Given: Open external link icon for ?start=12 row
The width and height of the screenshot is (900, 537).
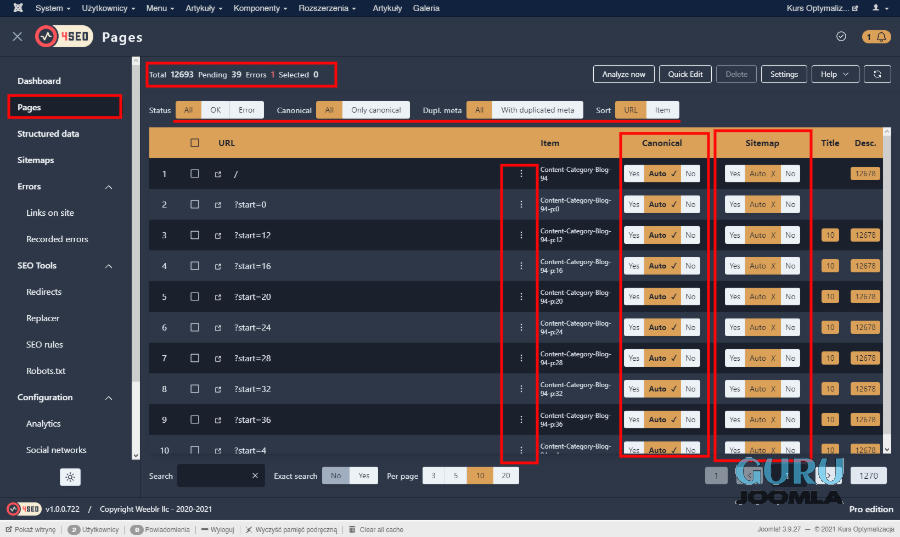Looking at the screenshot, I should click(218, 236).
